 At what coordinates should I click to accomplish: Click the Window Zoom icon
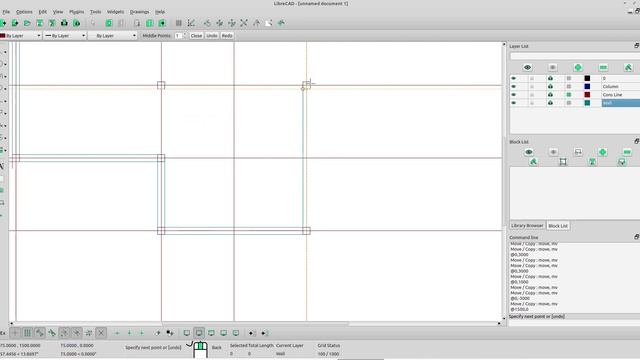click(269, 23)
